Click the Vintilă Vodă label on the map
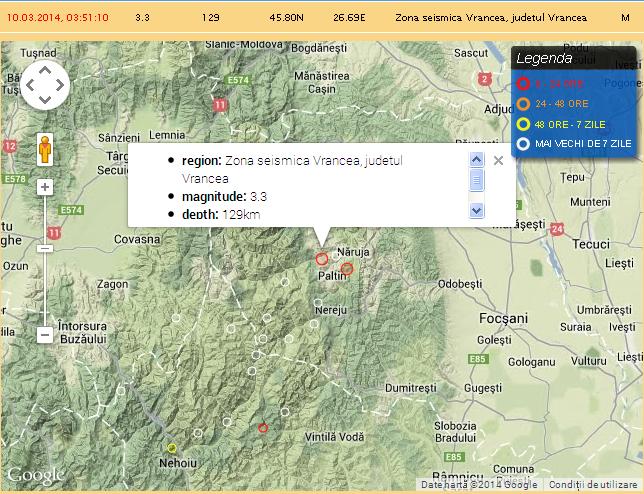 [334, 437]
